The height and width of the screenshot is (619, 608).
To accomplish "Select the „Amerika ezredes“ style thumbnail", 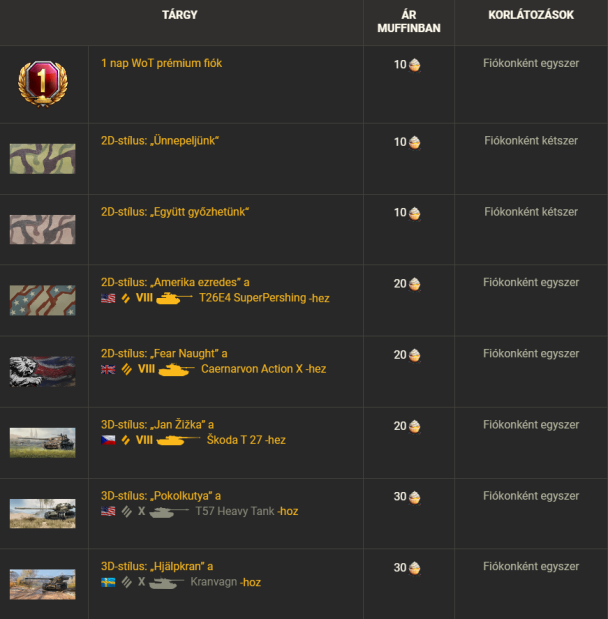I will (x=43, y=300).
